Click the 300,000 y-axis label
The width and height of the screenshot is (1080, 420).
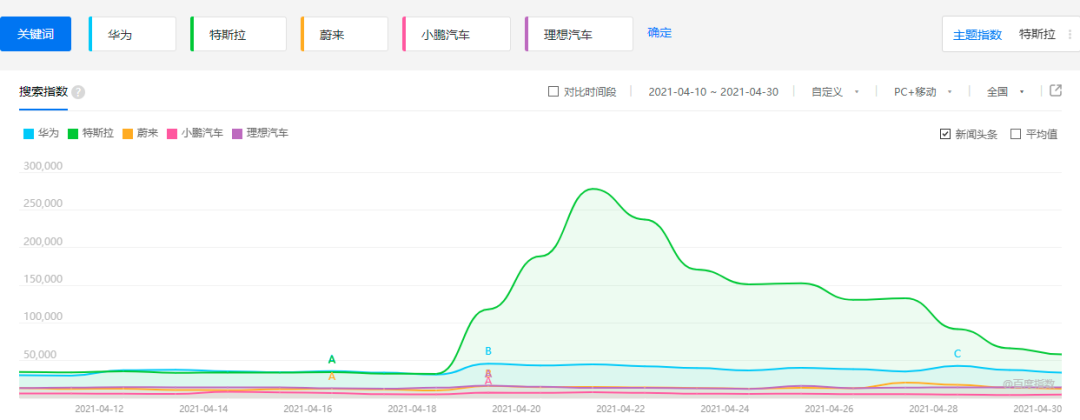point(43,166)
